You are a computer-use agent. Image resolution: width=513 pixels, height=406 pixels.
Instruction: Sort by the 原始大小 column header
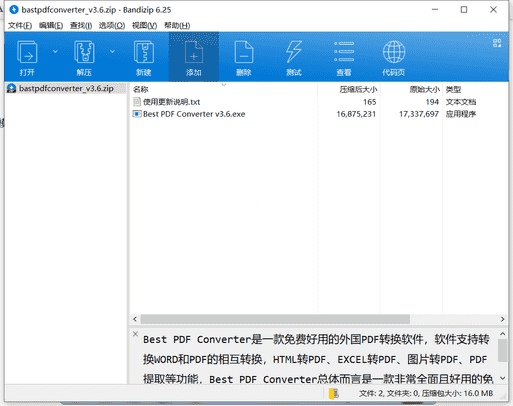pyautogui.click(x=425, y=89)
